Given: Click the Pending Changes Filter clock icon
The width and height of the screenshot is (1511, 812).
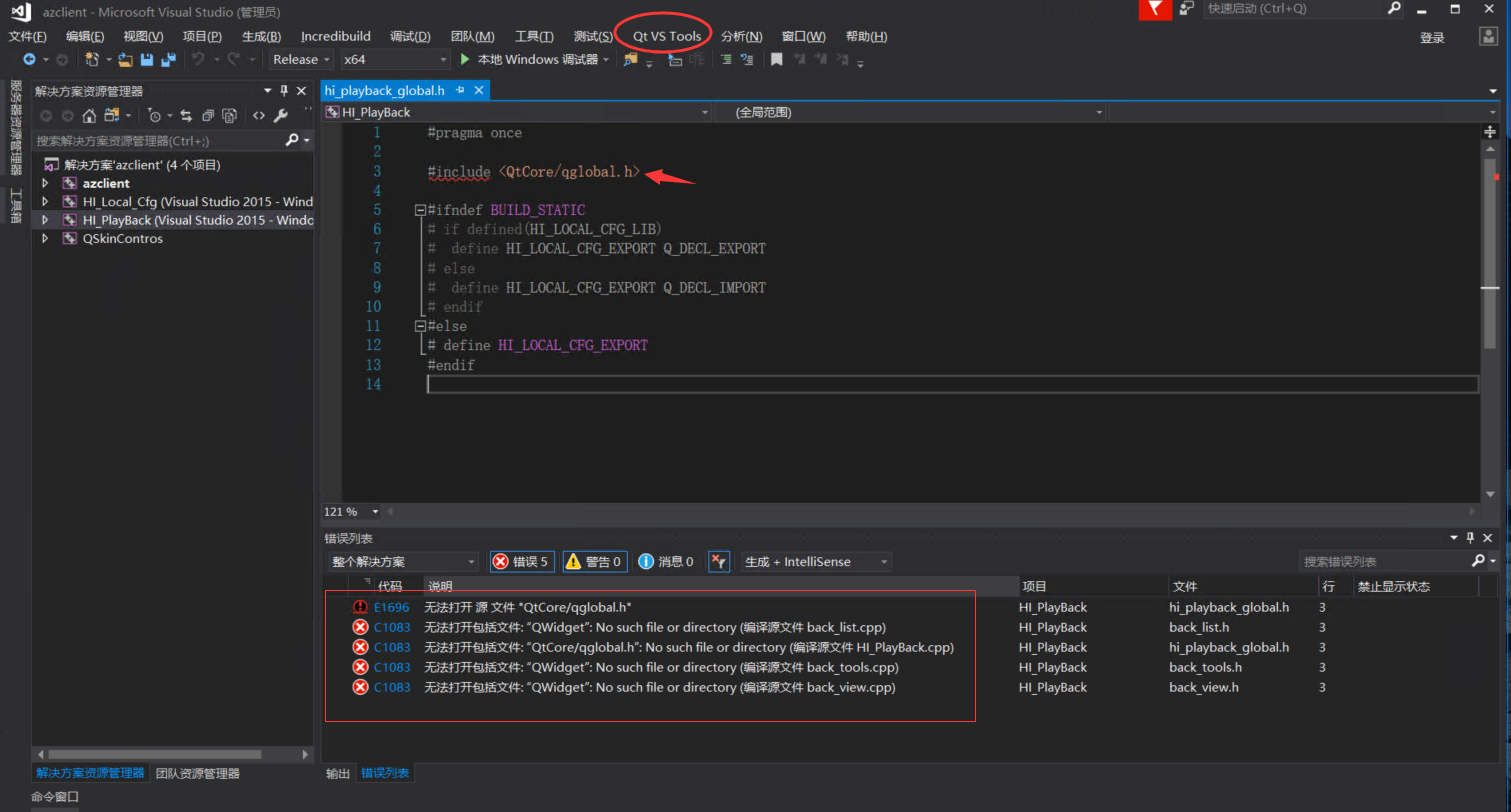Looking at the screenshot, I should tap(154, 115).
